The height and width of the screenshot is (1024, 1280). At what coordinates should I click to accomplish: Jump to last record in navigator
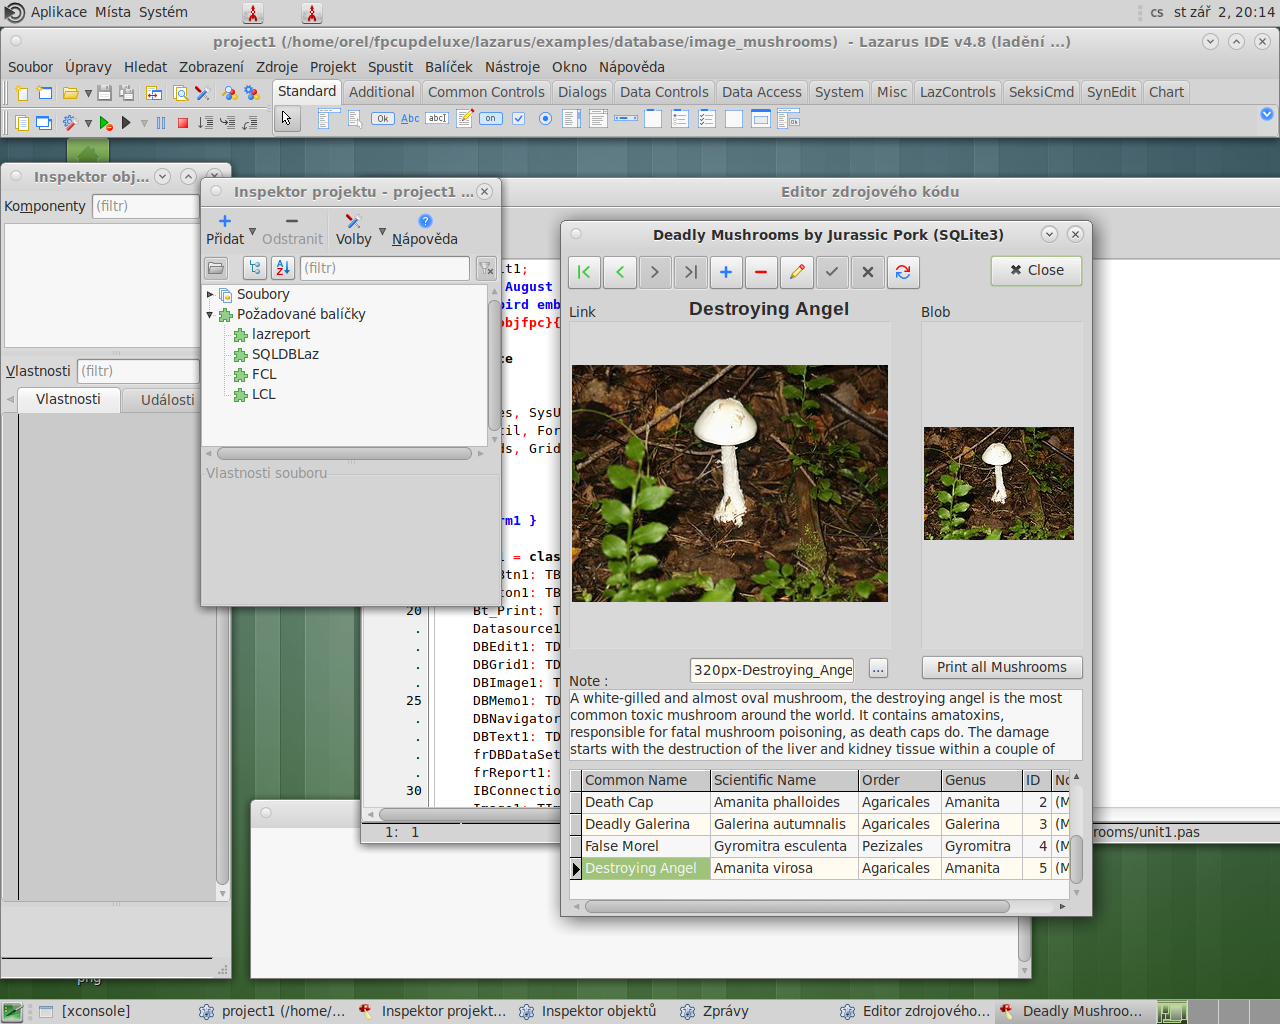pyautogui.click(x=690, y=272)
